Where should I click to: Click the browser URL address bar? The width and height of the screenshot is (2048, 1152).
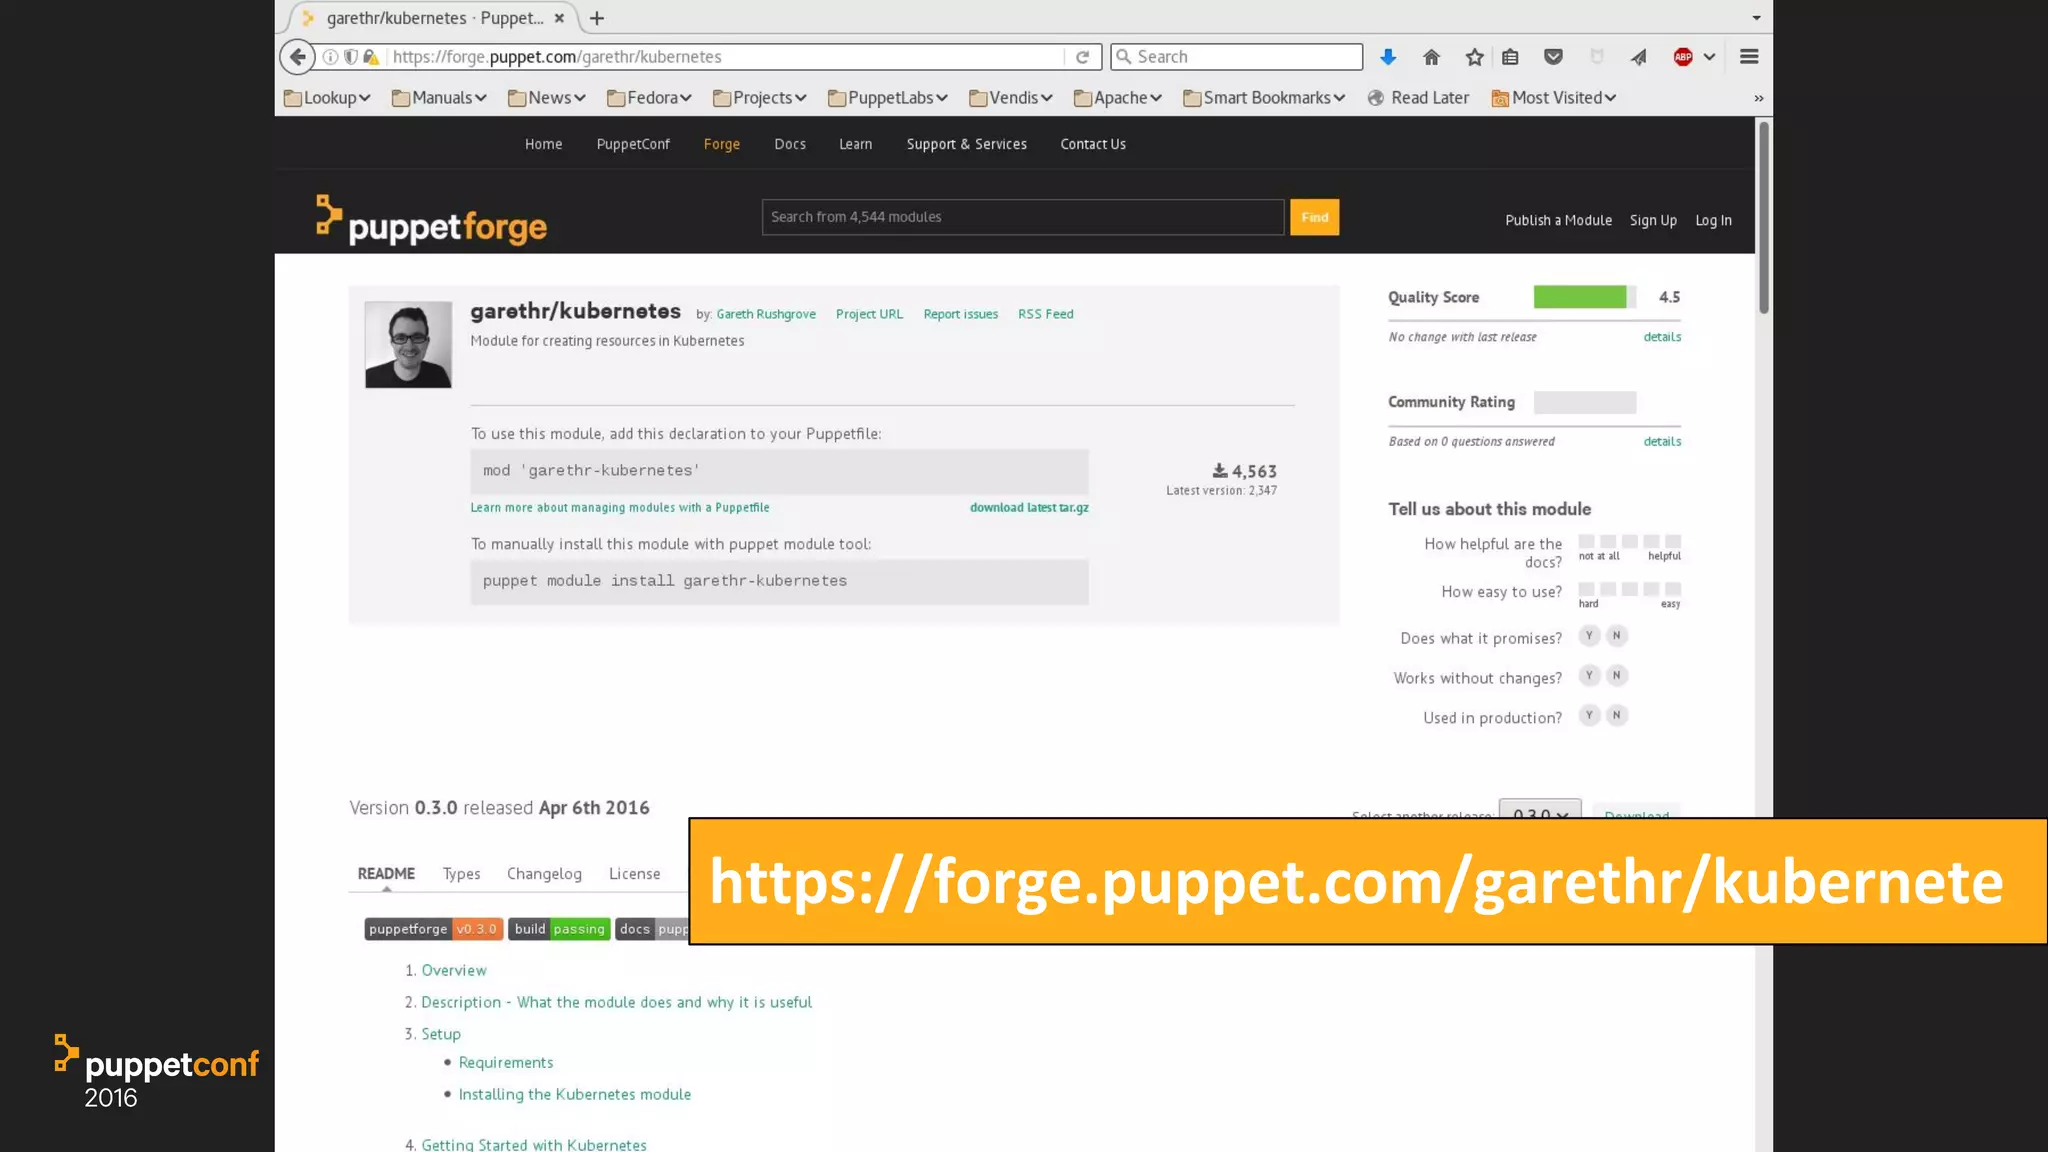(725, 57)
